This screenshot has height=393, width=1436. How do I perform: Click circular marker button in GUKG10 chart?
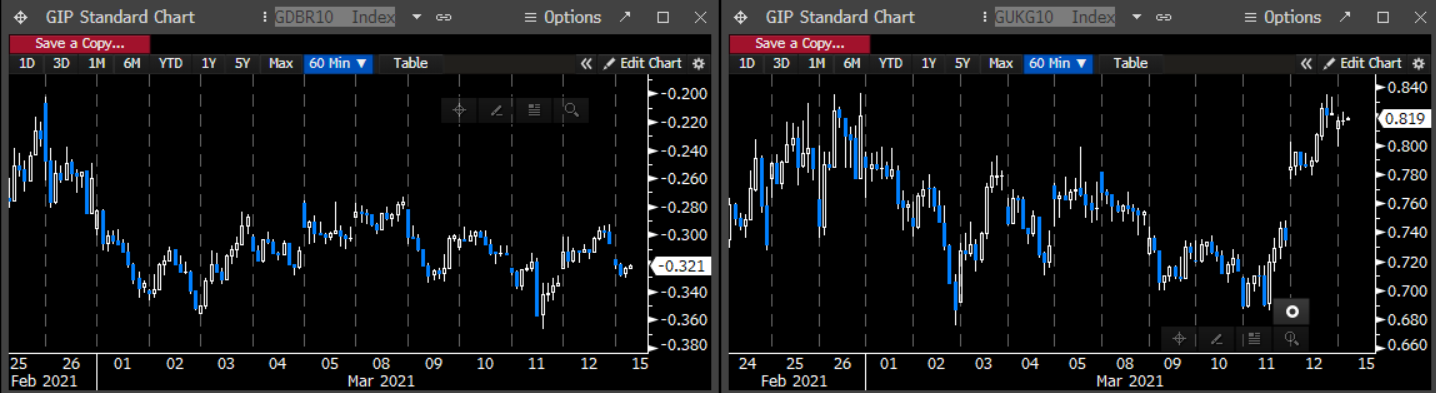pos(1291,311)
